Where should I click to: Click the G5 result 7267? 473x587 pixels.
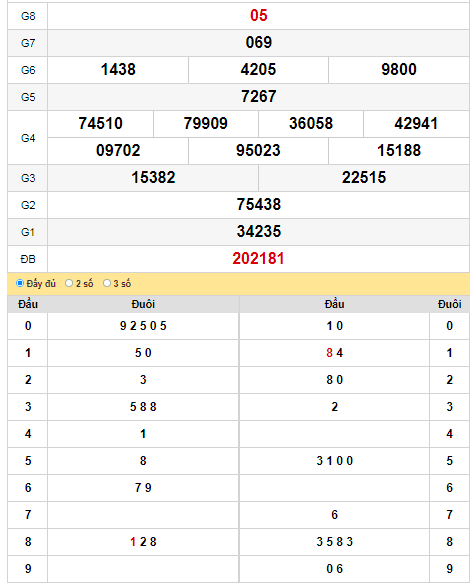point(258,97)
